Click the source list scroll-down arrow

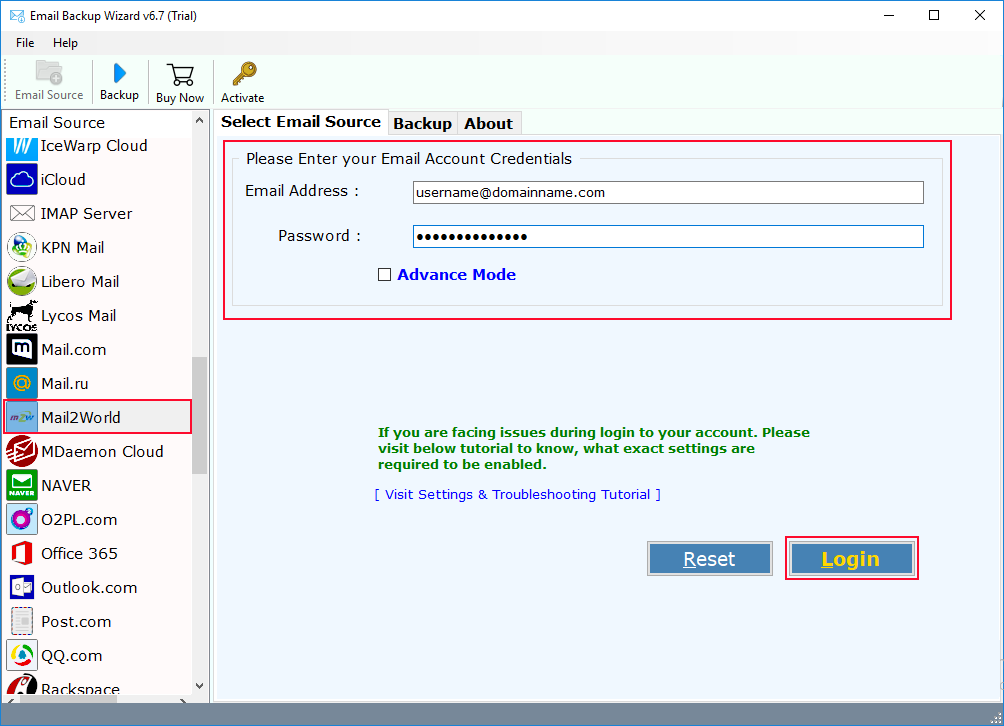(x=199, y=686)
